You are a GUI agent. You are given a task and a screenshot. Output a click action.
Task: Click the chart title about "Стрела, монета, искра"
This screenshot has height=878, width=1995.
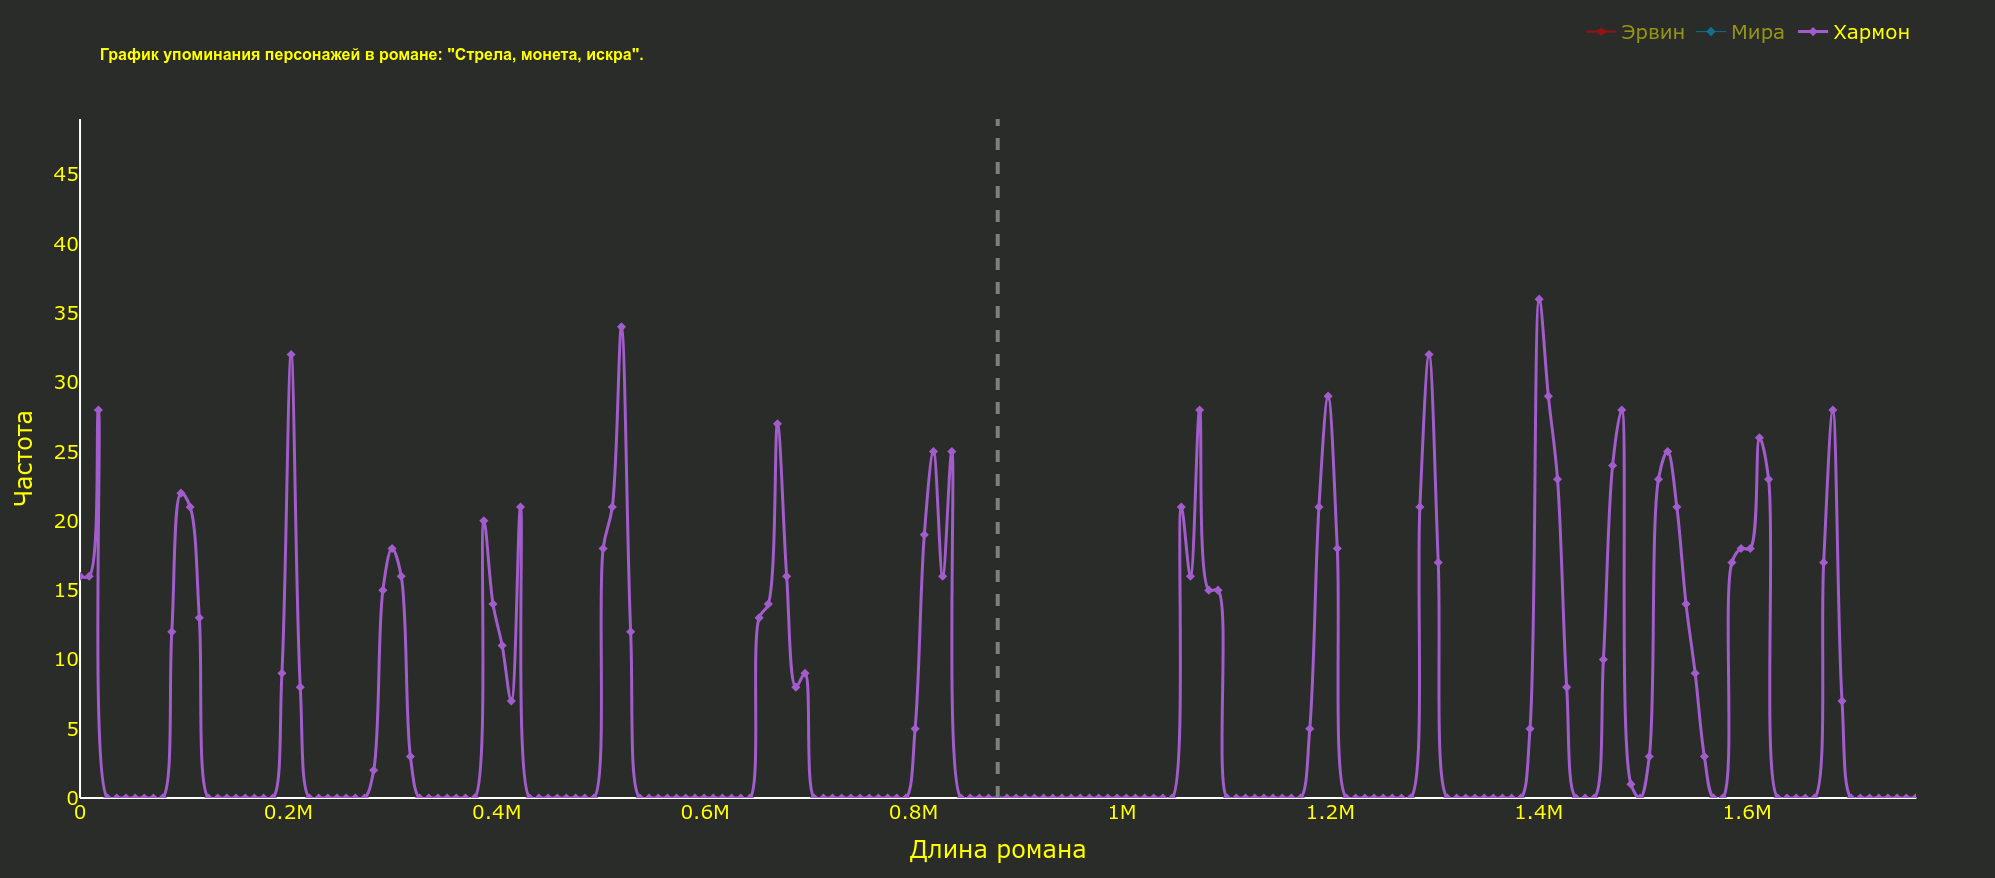tap(371, 55)
